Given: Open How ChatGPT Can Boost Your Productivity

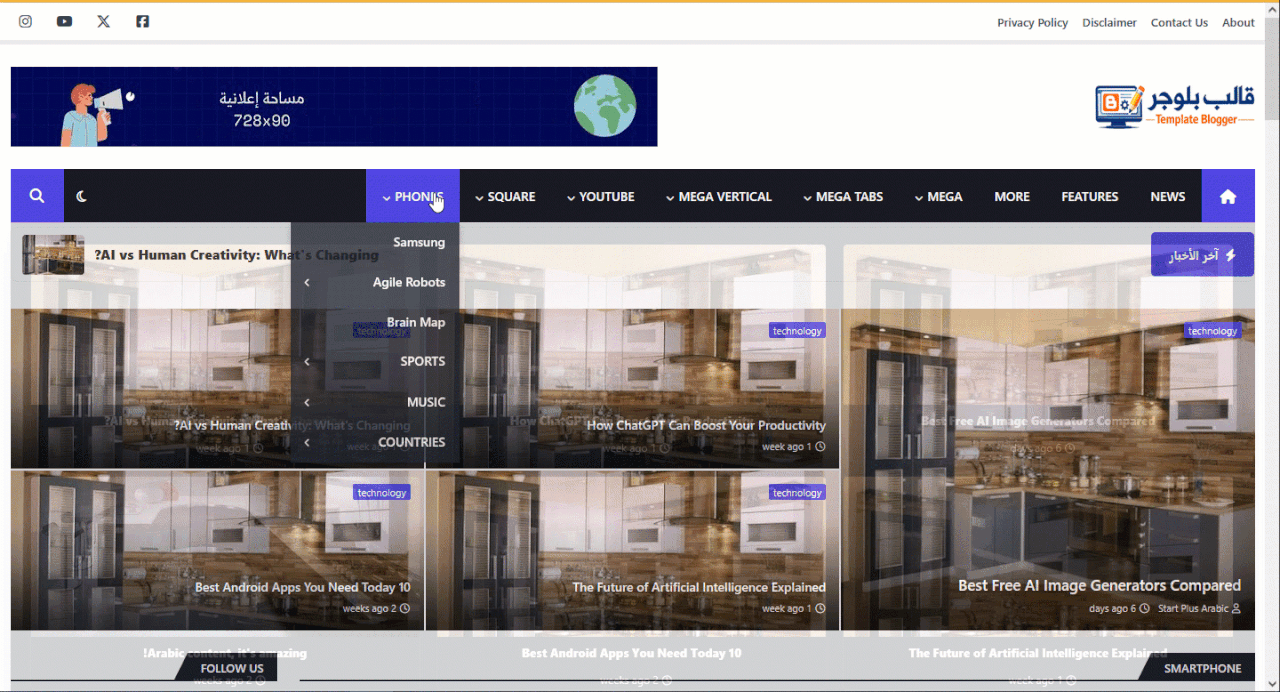Looking at the screenshot, I should coord(706,425).
